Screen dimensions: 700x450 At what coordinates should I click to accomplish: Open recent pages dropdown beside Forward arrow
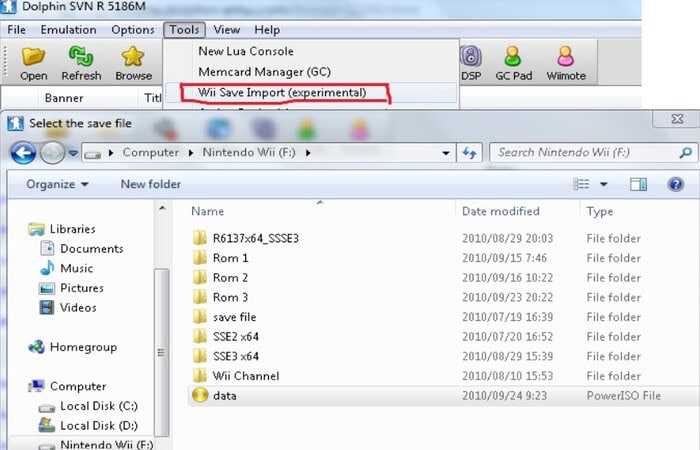[73, 153]
